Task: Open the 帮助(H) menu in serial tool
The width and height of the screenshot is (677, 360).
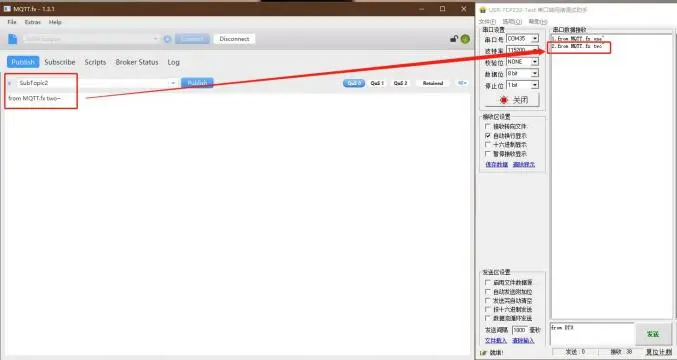Action: [x=538, y=22]
